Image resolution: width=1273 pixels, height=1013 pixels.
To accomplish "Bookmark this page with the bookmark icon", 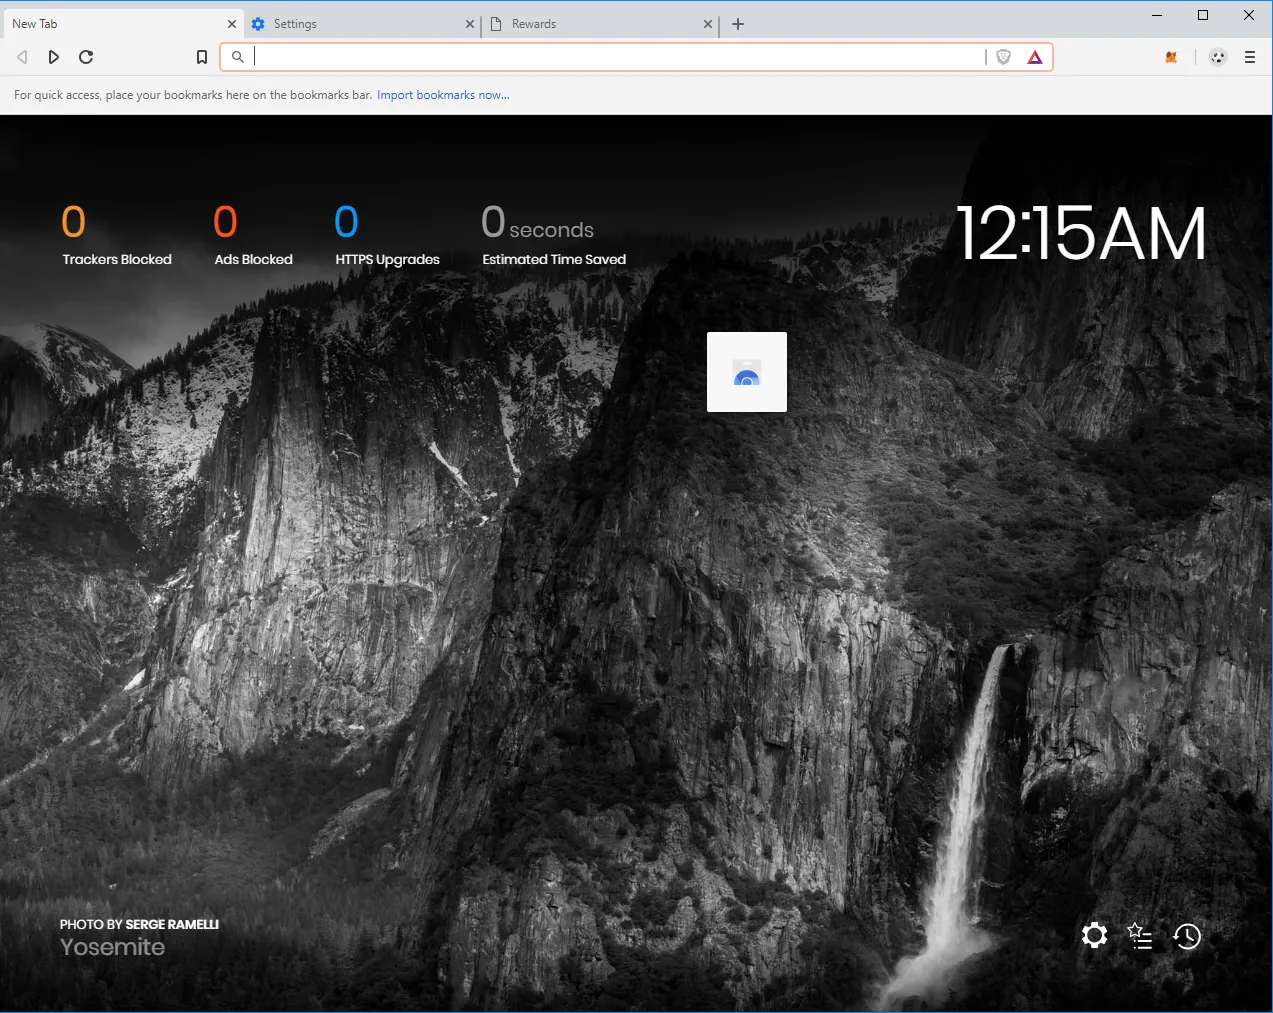I will 202,57.
